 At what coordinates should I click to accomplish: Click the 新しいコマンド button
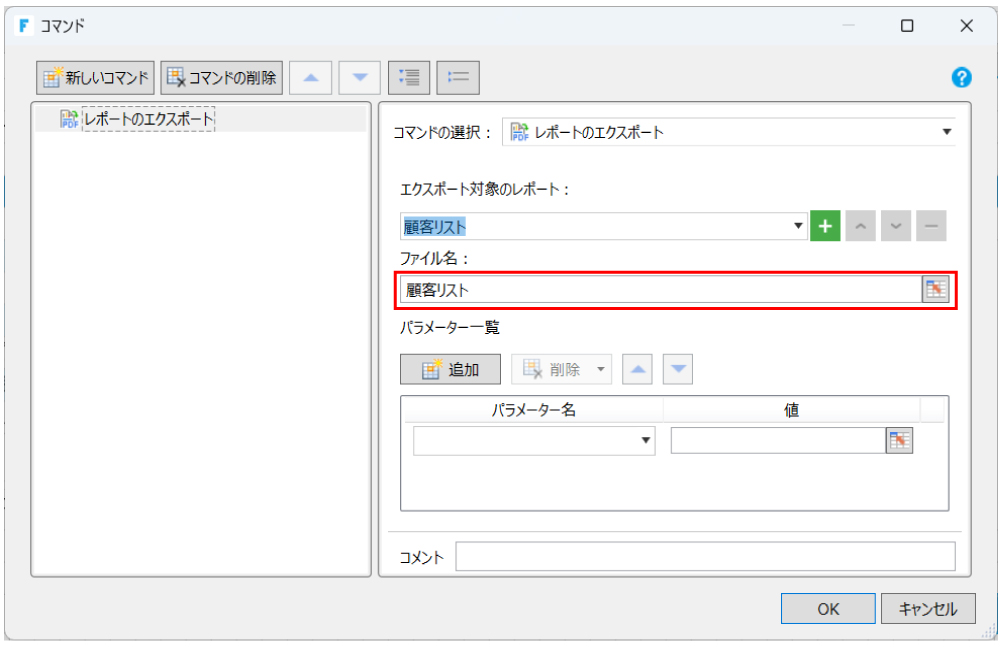[95, 77]
